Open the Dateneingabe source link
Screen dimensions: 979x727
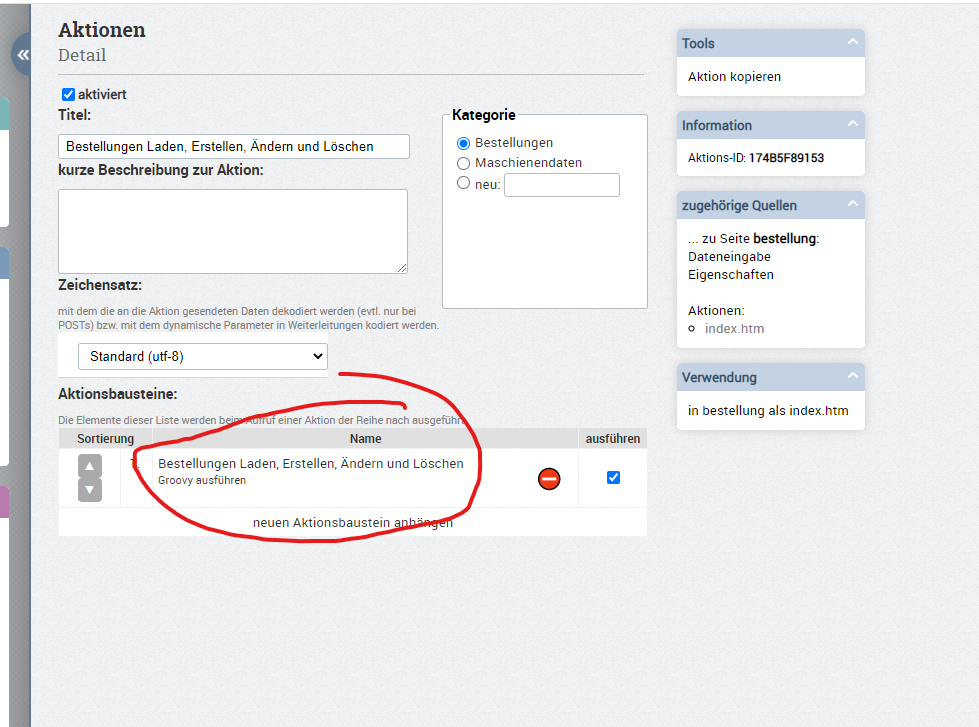(729, 257)
